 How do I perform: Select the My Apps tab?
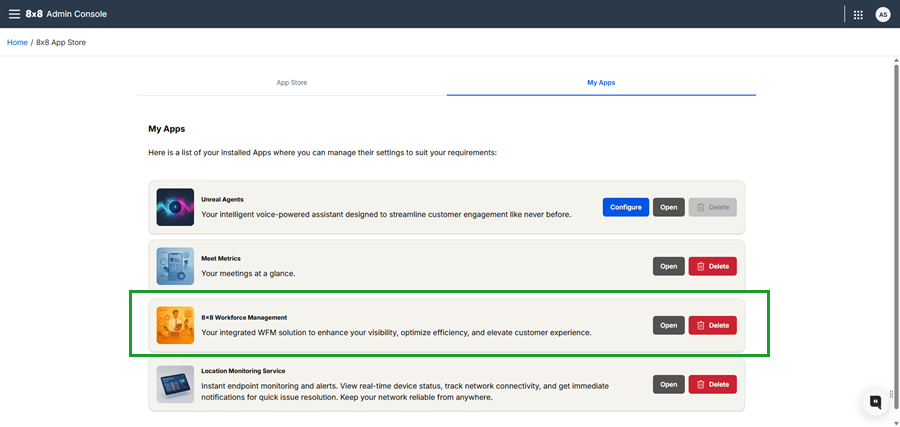(x=601, y=82)
